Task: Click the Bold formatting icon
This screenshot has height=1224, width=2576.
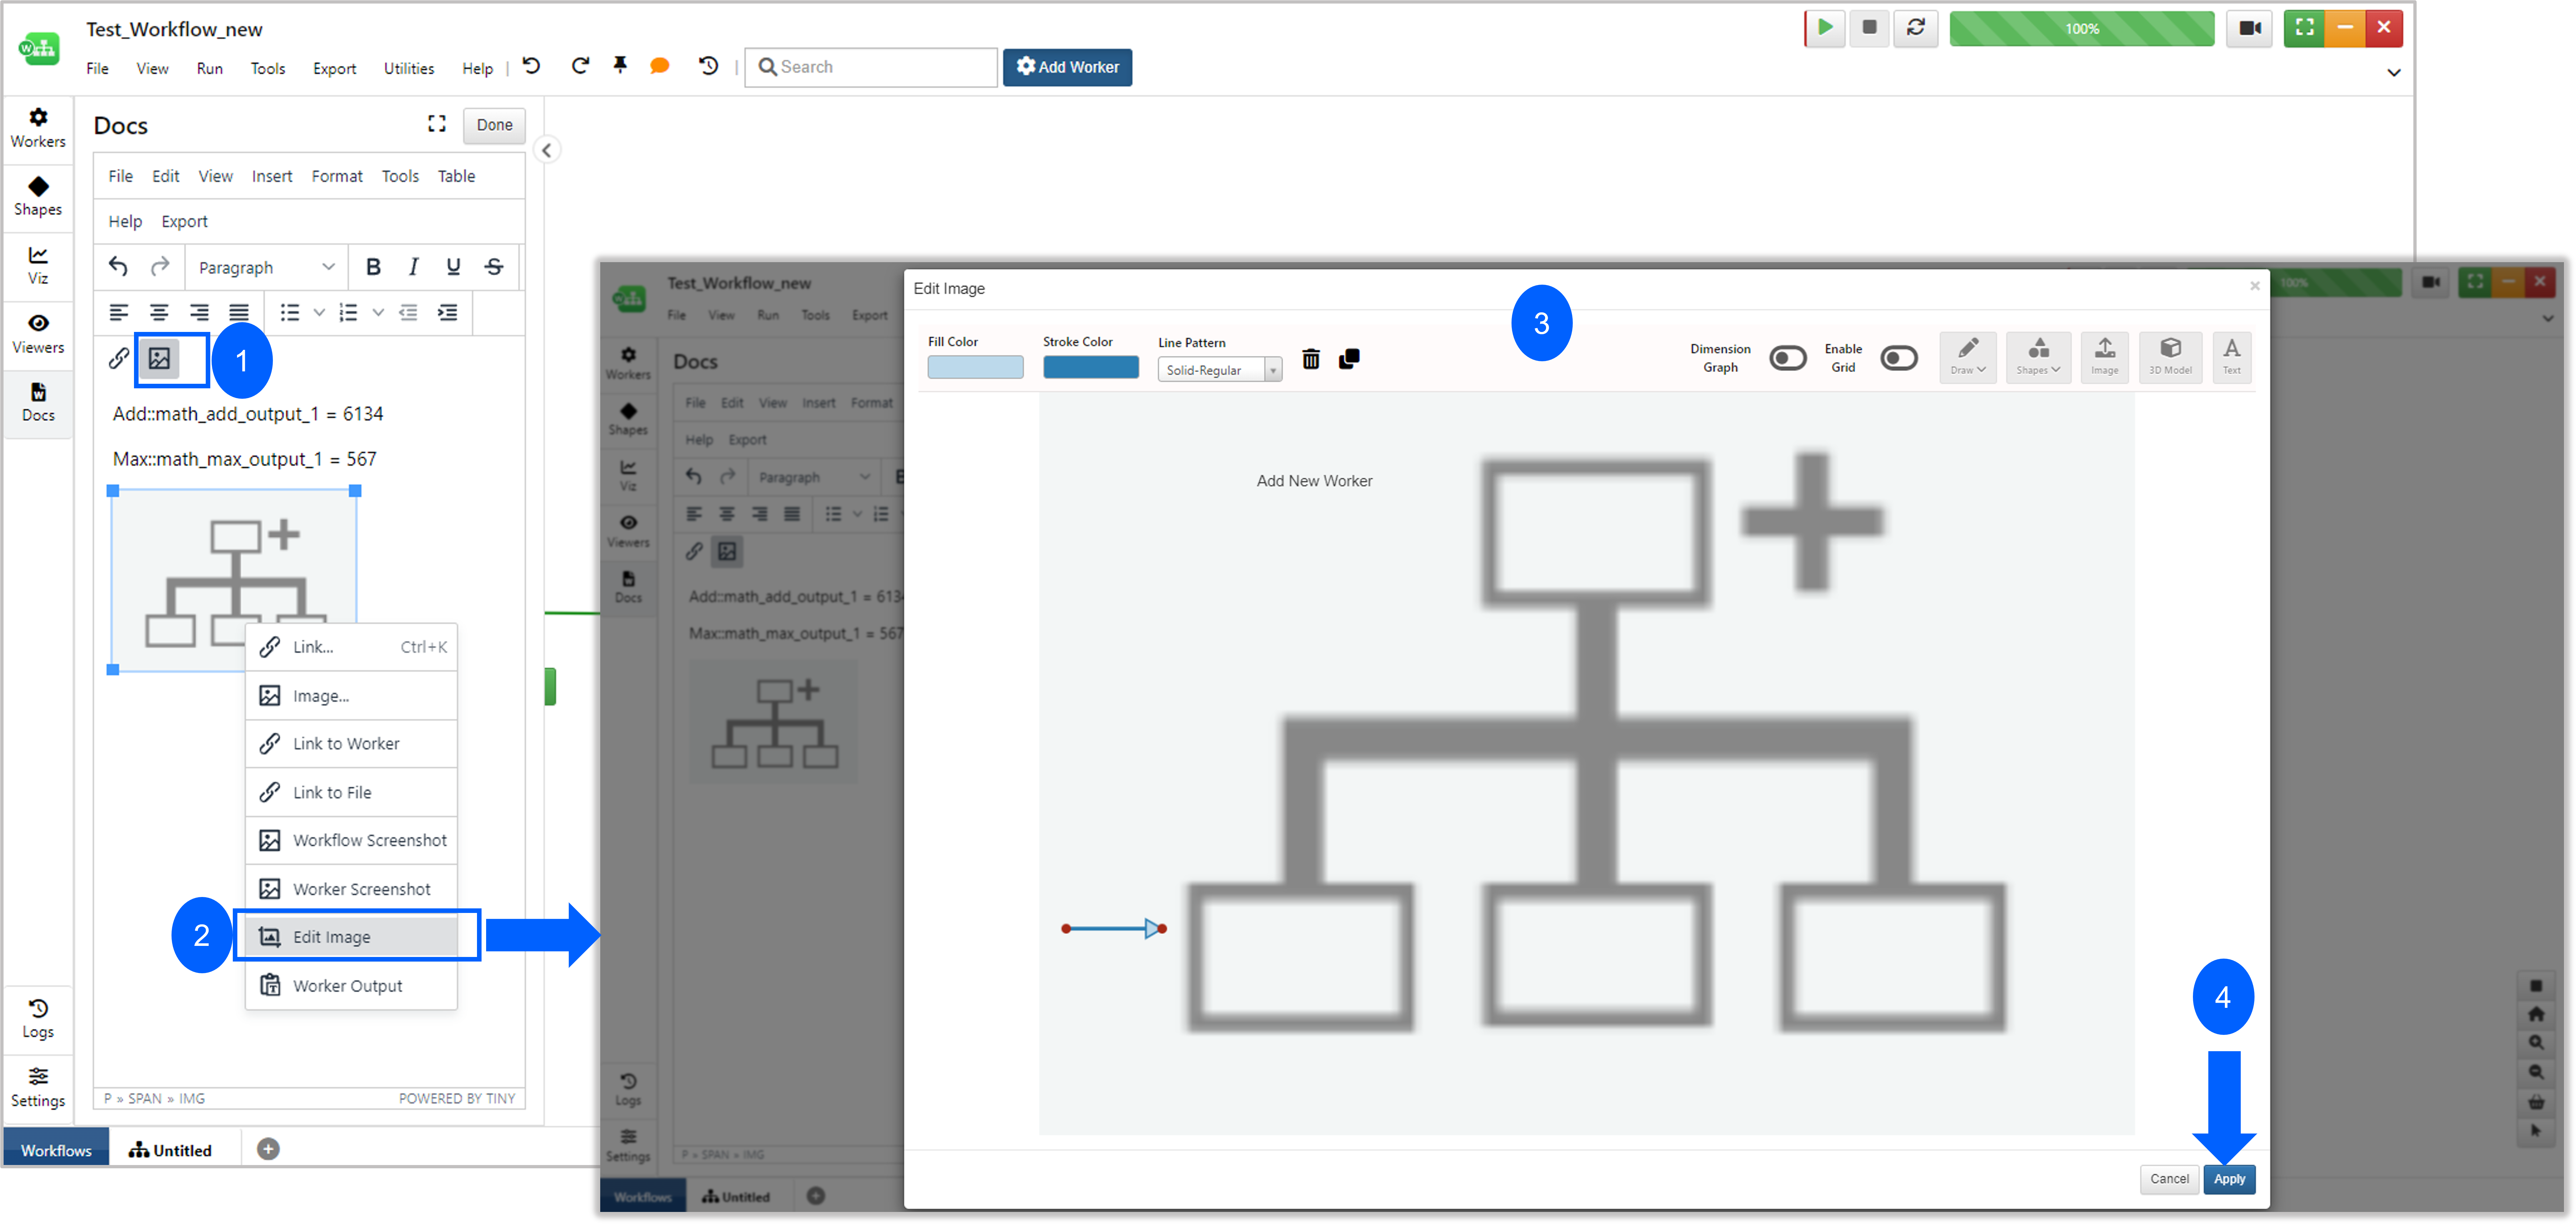Action: pyautogui.click(x=373, y=267)
